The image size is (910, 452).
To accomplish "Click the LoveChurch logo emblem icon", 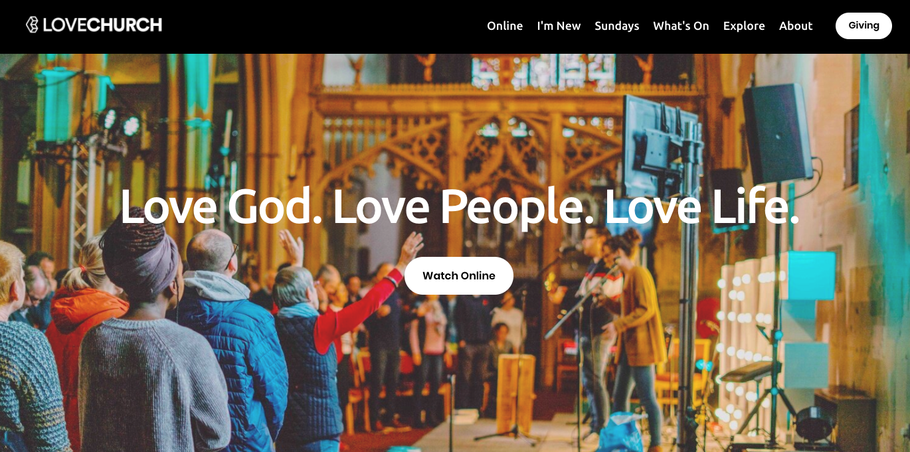I will pyautogui.click(x=32, y=25).
